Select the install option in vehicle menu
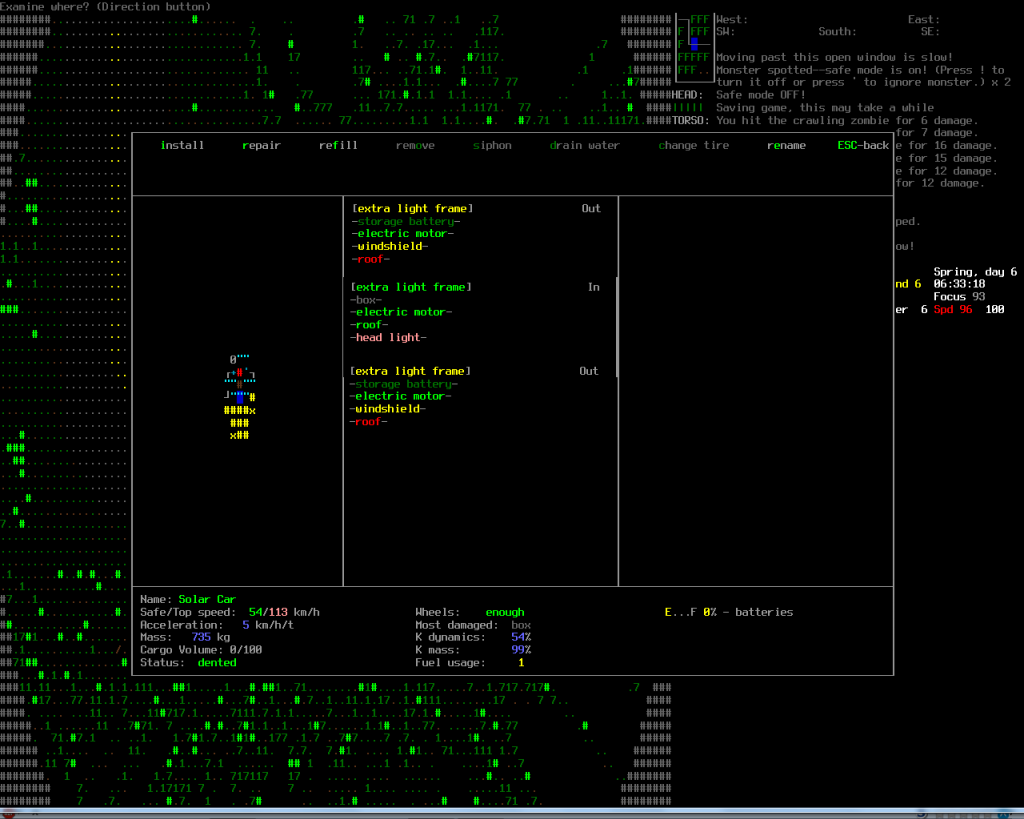Screen dimensions: 1024x819 tap(182, 145)
